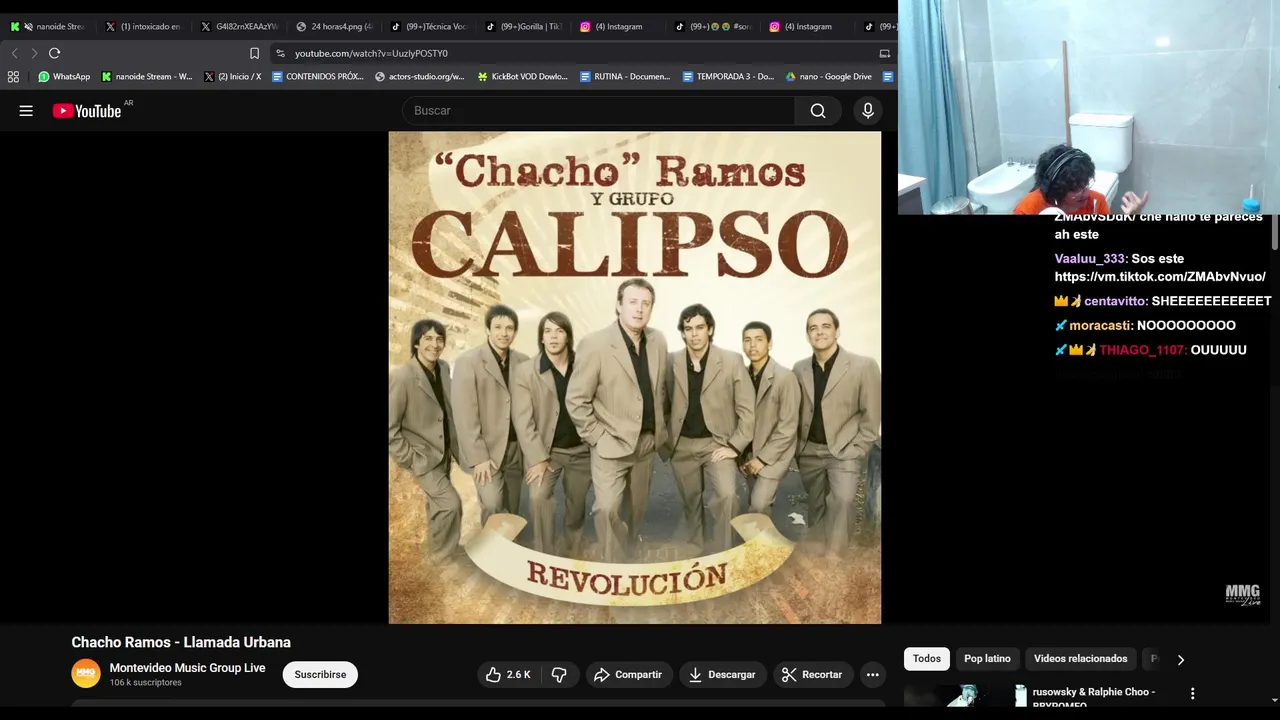Show more filter chips with the arrow
The image size is (1280, 720).
pos(1181,659)
